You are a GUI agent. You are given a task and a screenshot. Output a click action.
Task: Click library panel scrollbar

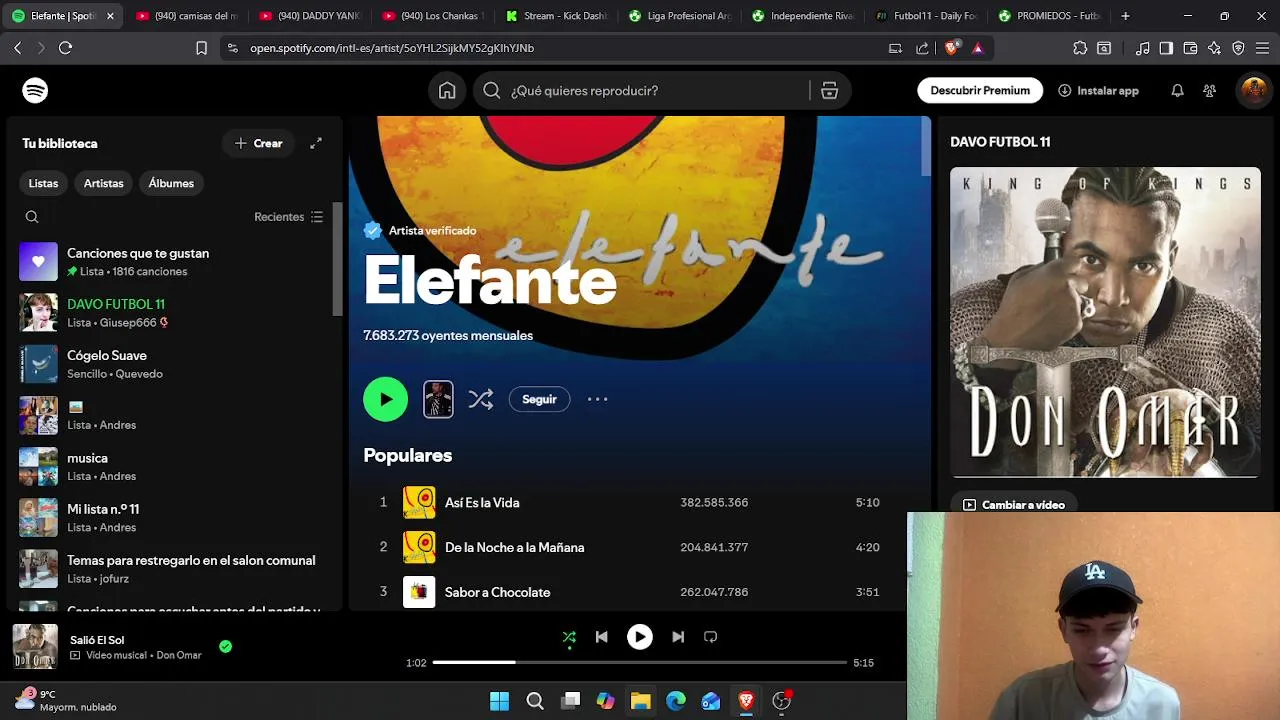pyautogui.click(x=338, y=258)
